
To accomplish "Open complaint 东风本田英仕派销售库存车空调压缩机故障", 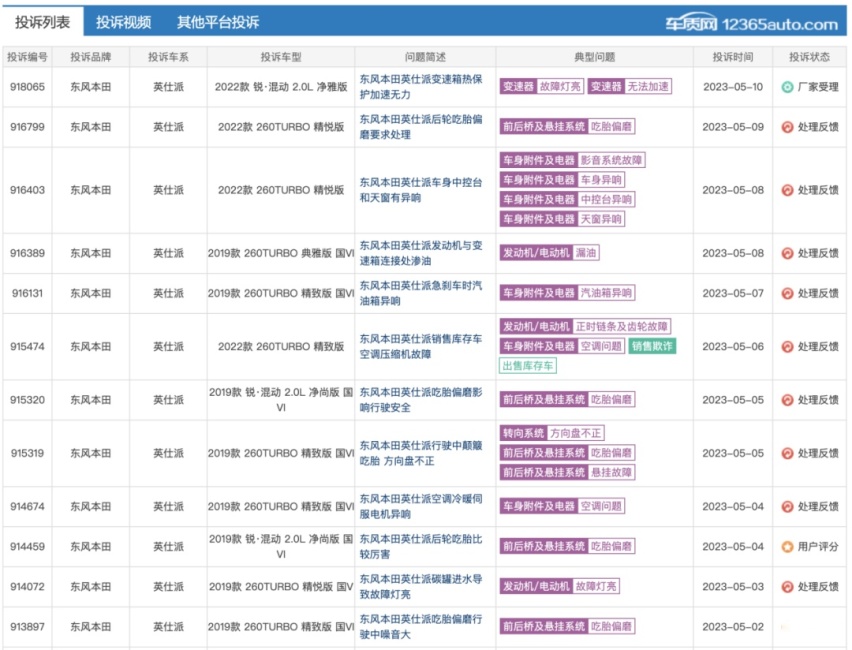I will (421, 347).
